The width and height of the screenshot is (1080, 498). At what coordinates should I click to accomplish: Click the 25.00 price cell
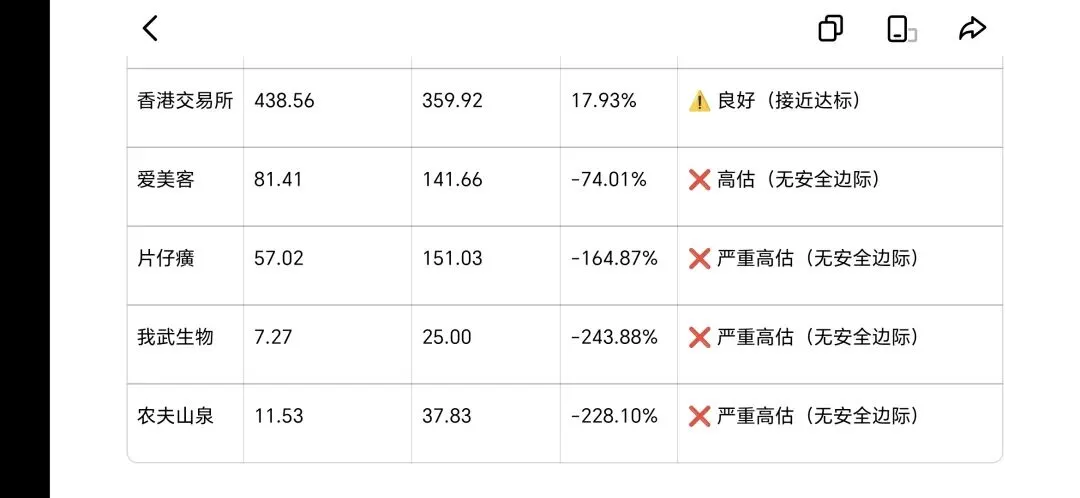(486, 344)
